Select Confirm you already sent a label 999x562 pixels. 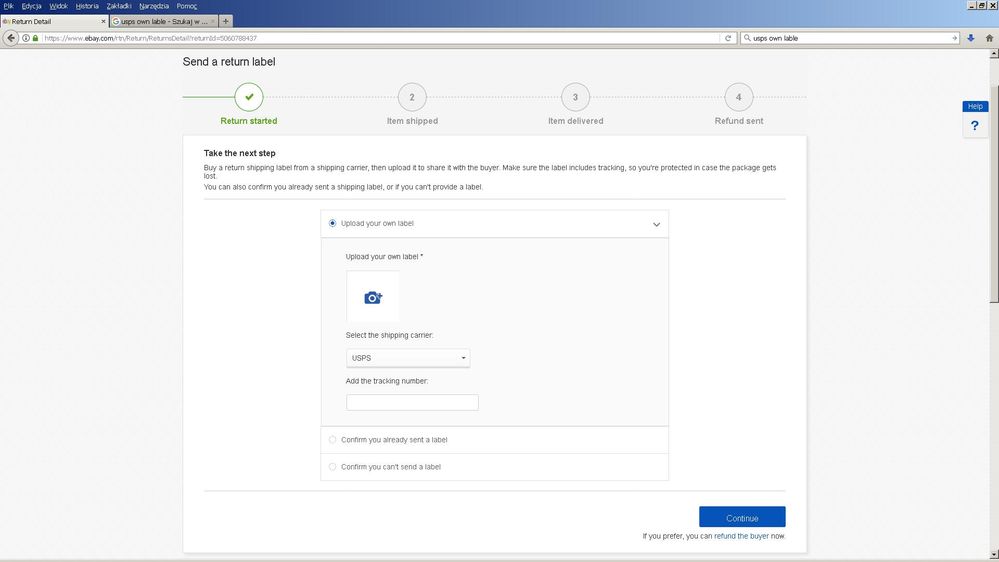[333, 440]
